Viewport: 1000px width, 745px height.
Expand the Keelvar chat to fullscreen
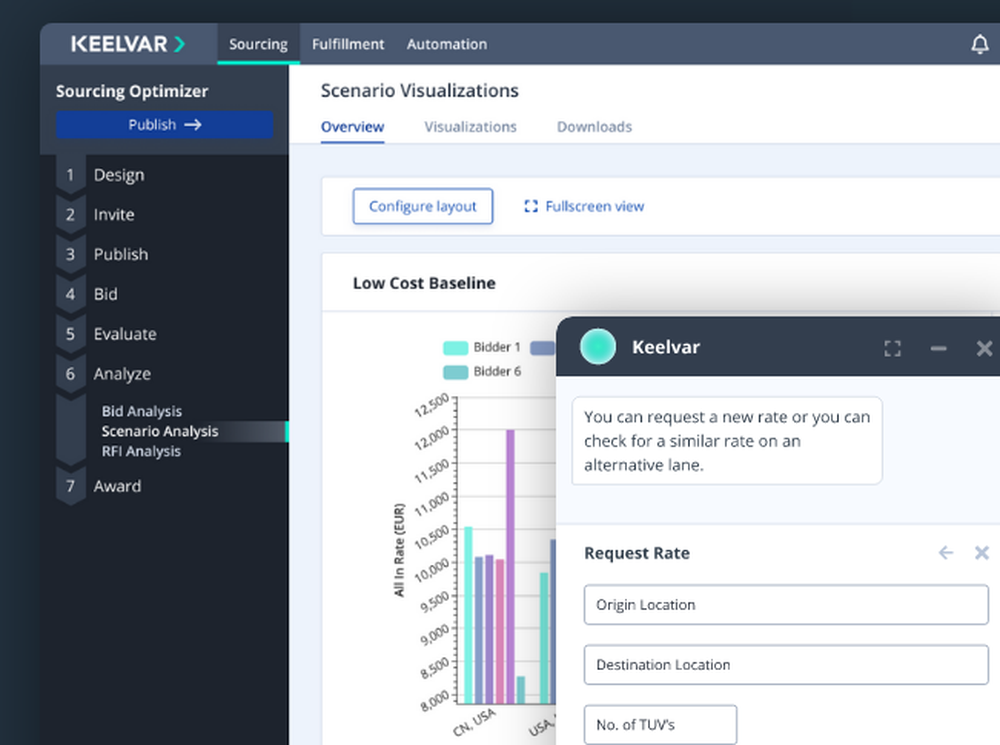click(892, 348)
